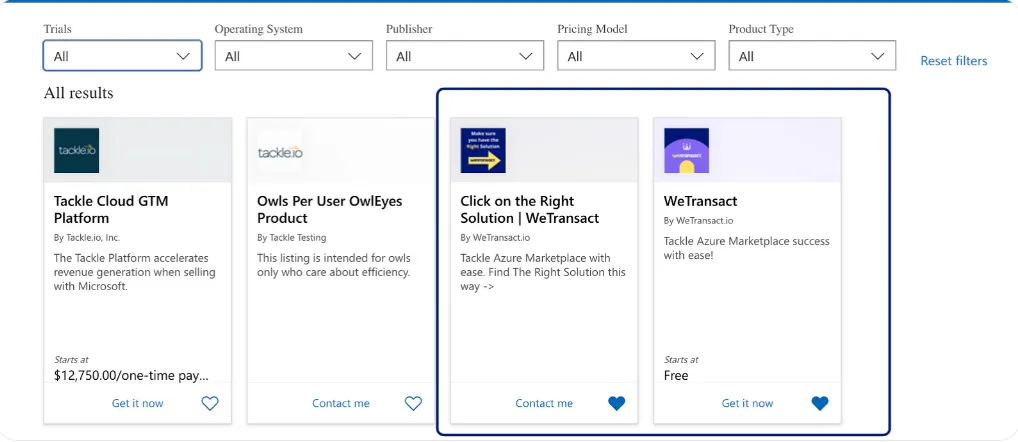
Task: Select 'By Tackle Testing' publisher text
Action: (292, 238)
